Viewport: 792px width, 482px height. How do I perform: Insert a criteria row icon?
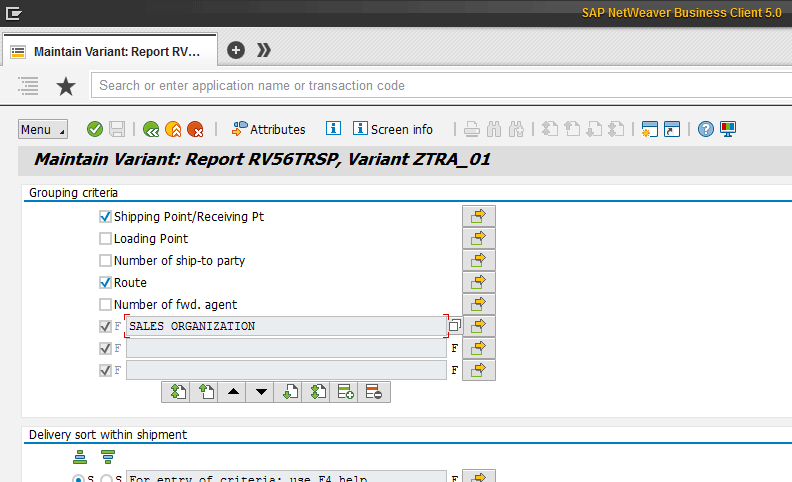345,392
